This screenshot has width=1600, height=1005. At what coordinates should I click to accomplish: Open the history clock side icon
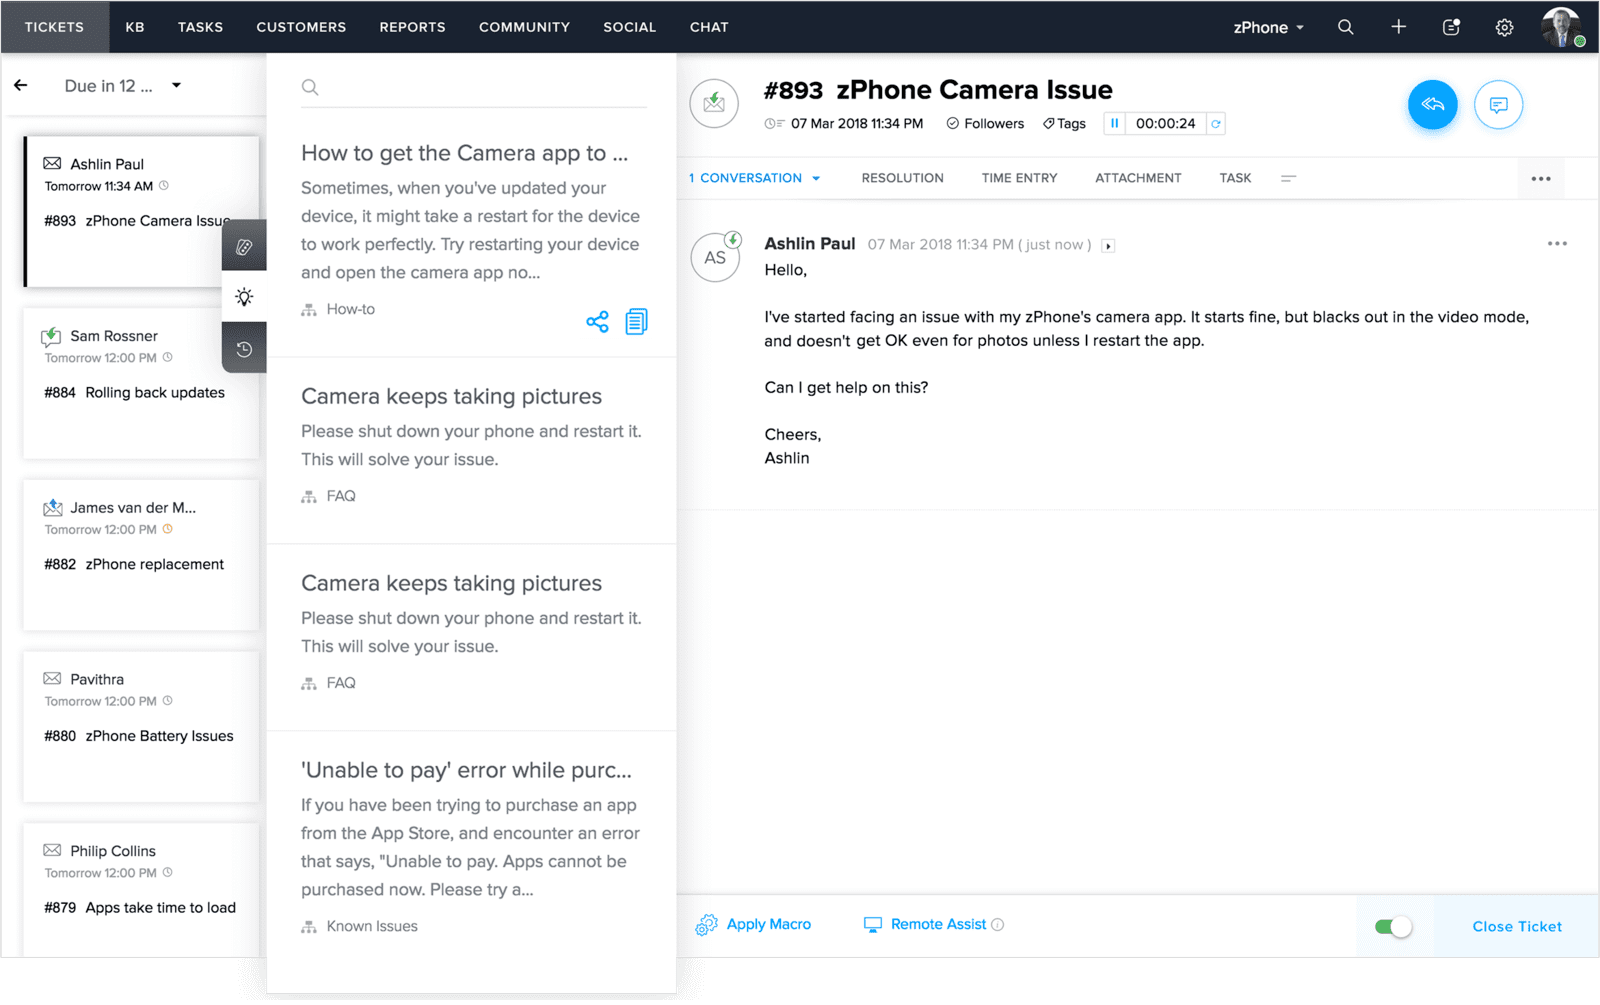[244, 349]
